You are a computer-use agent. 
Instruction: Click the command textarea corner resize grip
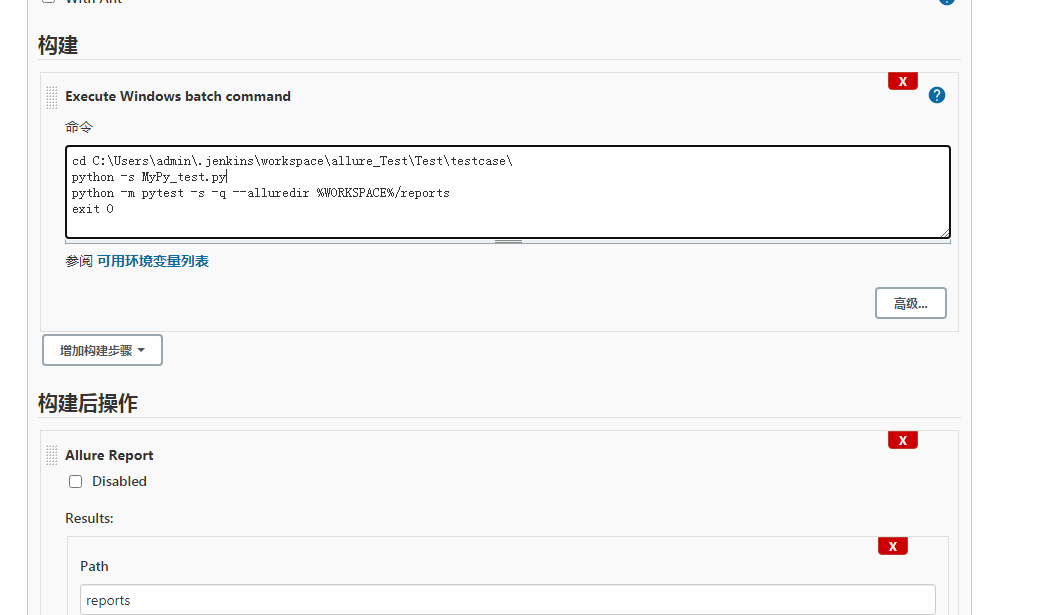[x=945, y=233]
